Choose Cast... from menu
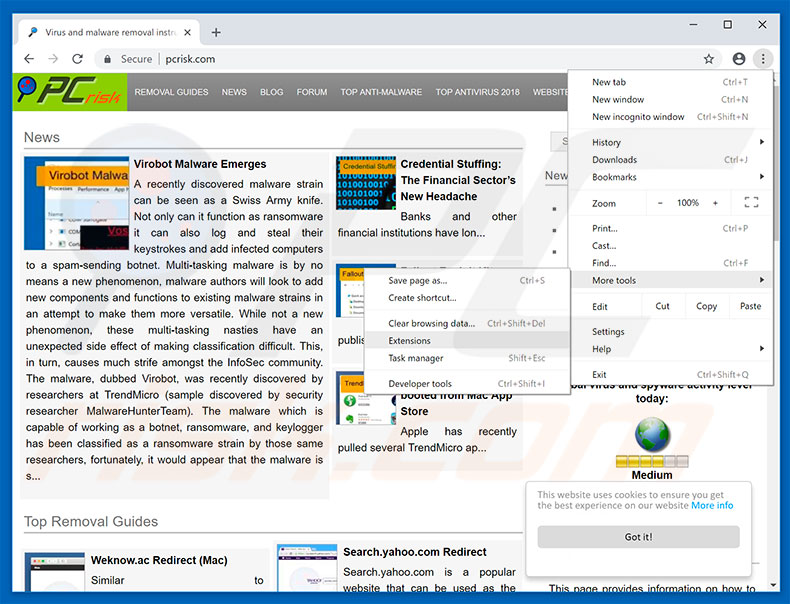The width and height of the screenshot is (790, 604). (x=671, y=246)
